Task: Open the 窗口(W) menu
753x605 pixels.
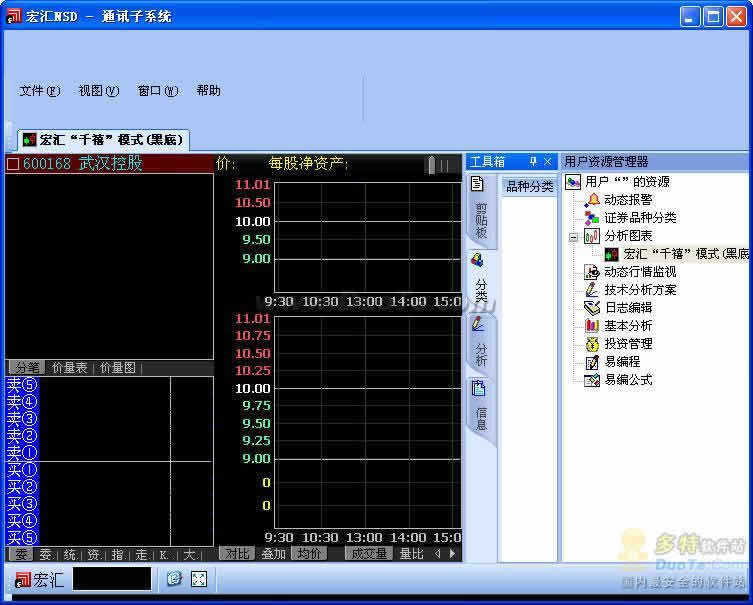Action: coord(158,90)
